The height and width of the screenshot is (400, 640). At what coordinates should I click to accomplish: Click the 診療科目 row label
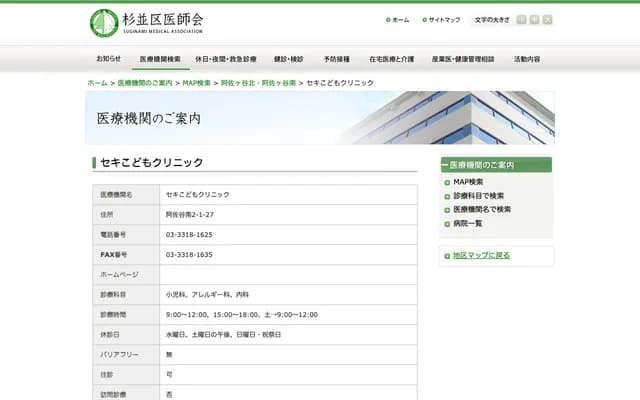(113, 295)
